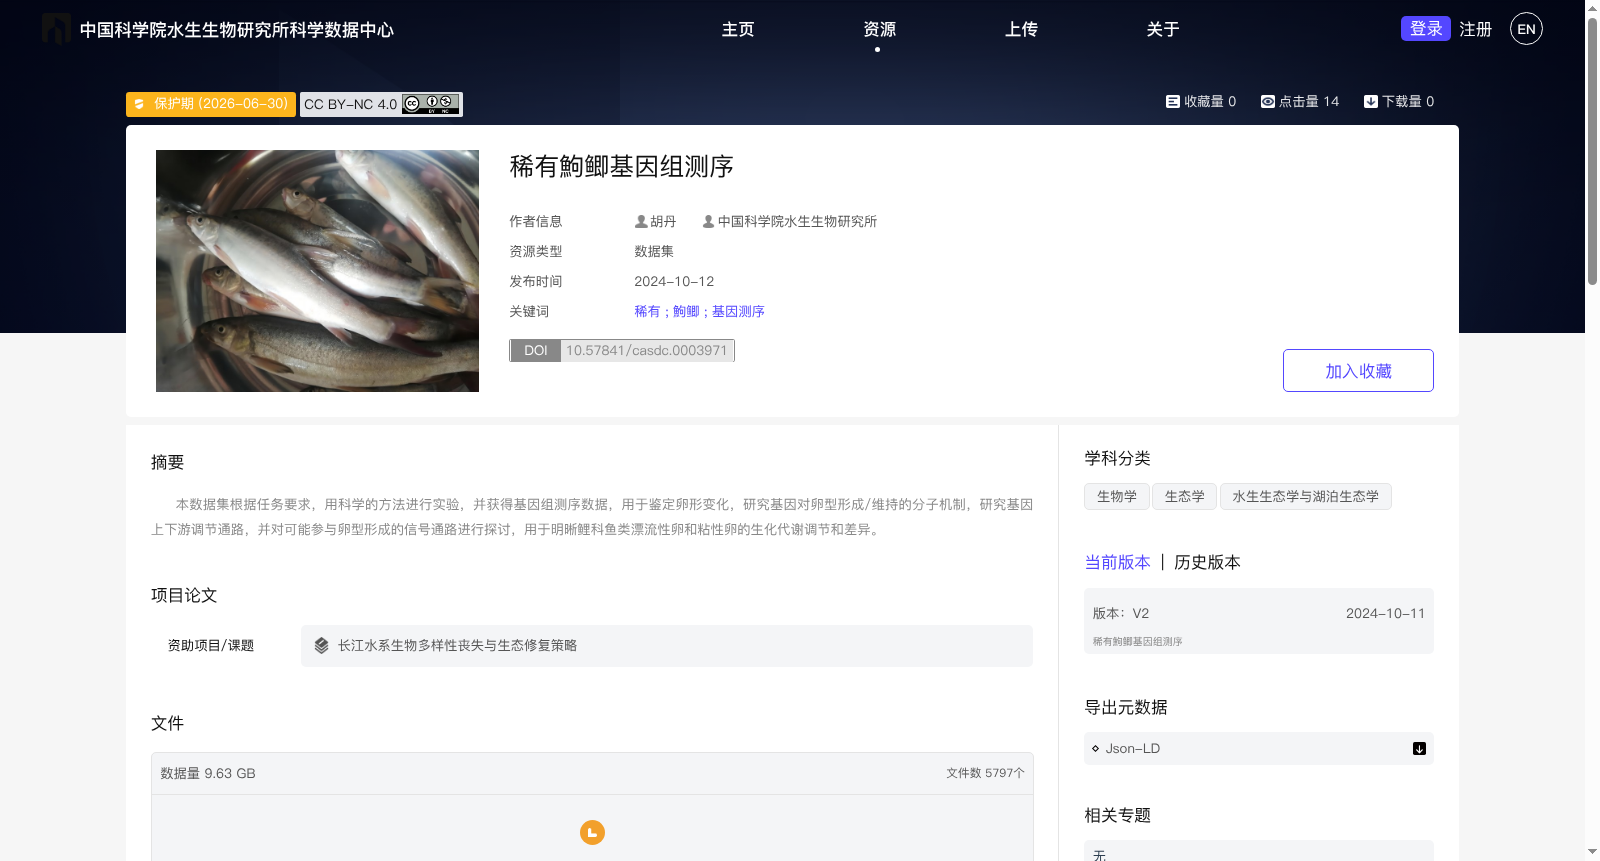Click the fish dataset thumbnail image
The image size is (1600, 861).
pyautogui.click(x=317, y=271)
